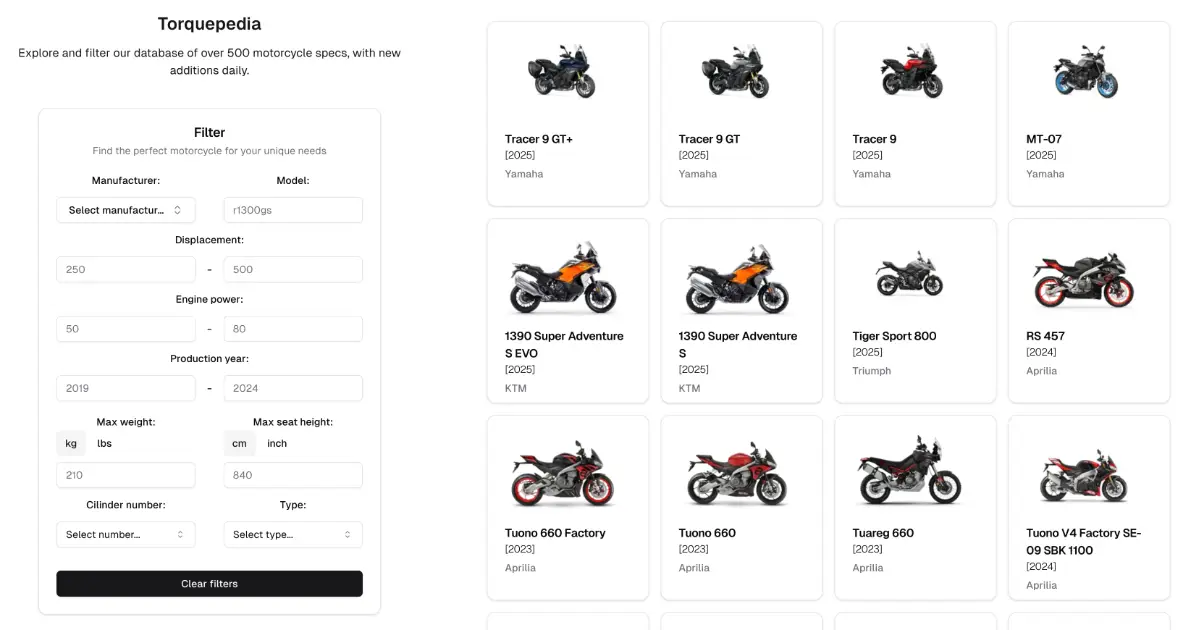Click the minimum displacement field showing 250

coord(125,269)
